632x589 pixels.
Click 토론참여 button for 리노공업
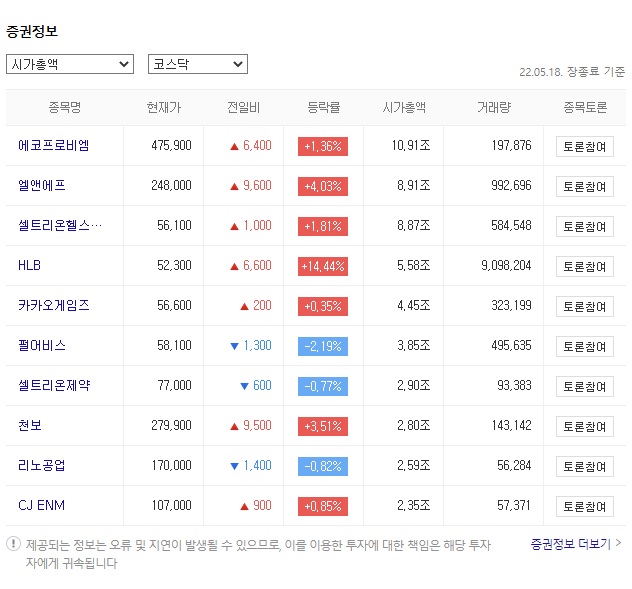pyautogui.click(x=585, y=466)
